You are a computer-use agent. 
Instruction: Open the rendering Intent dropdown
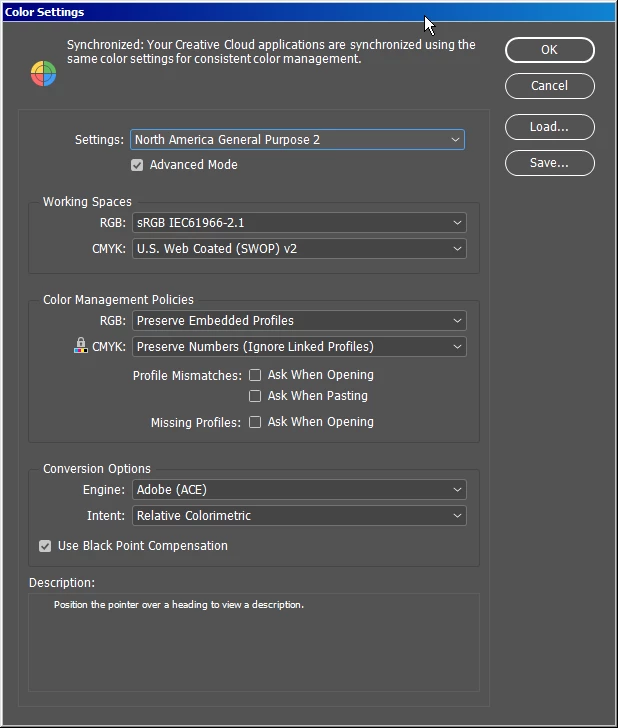(299, 516)
